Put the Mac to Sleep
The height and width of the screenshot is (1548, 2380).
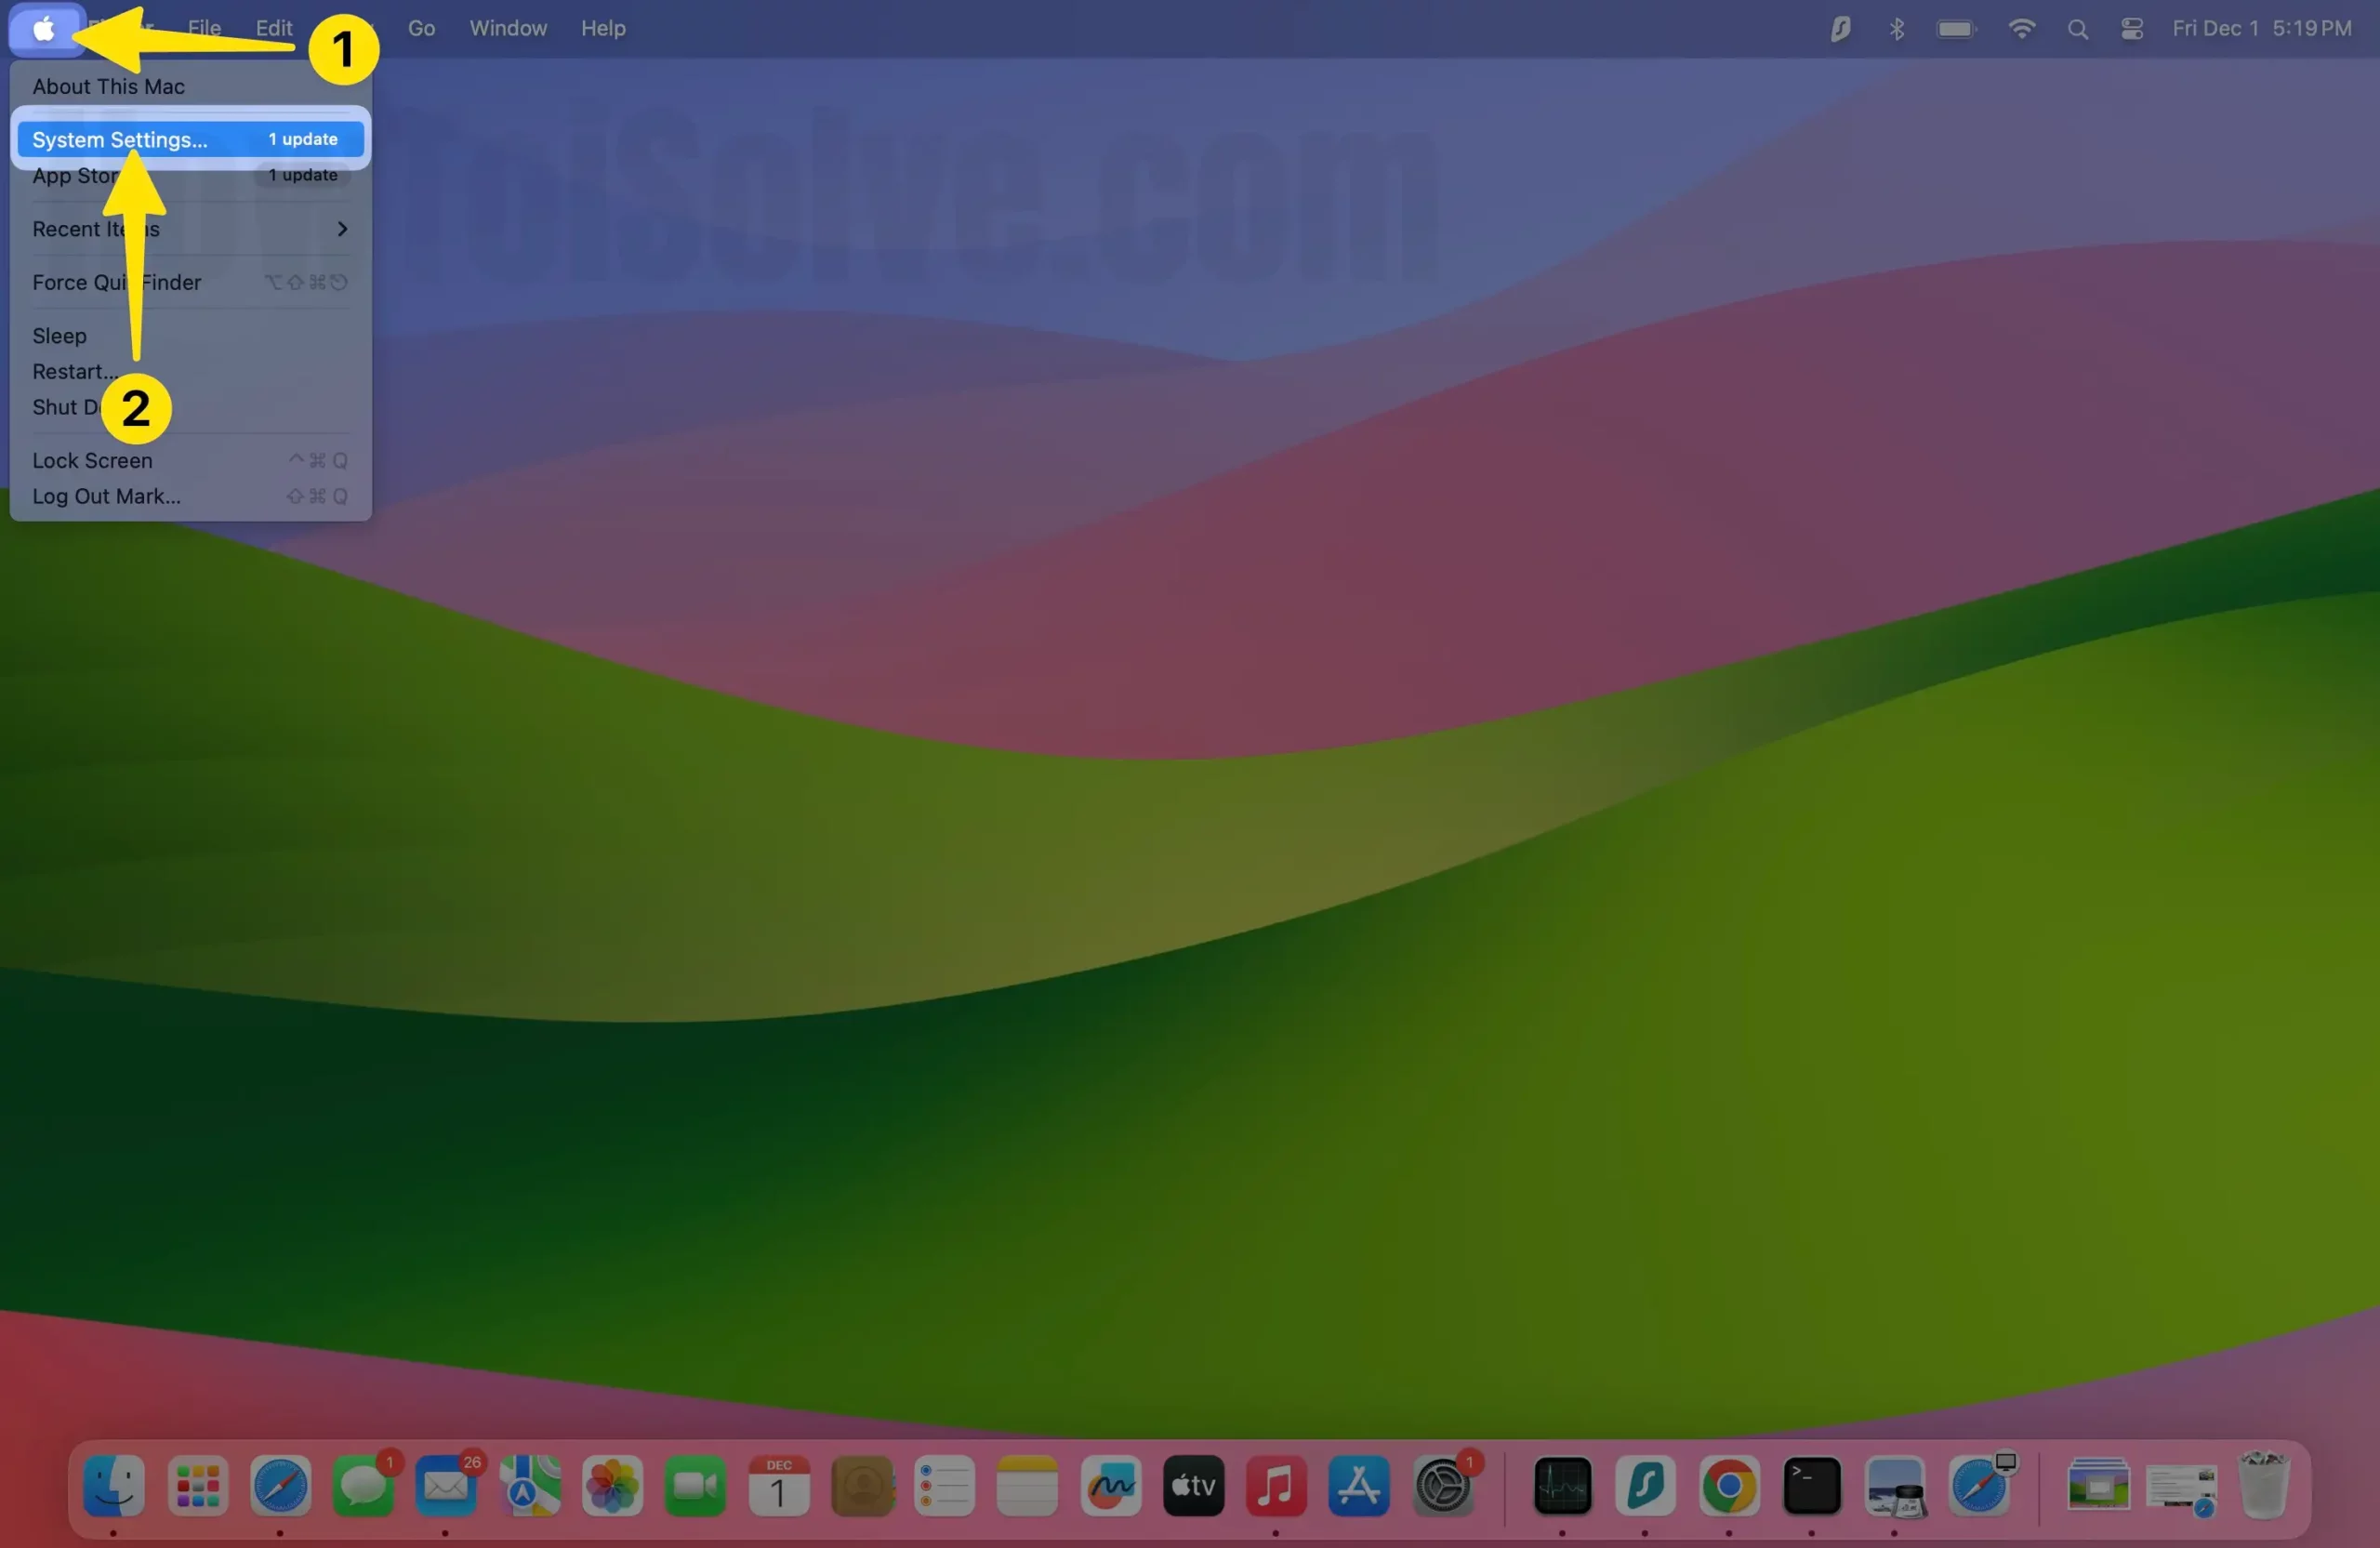point(190,336)
